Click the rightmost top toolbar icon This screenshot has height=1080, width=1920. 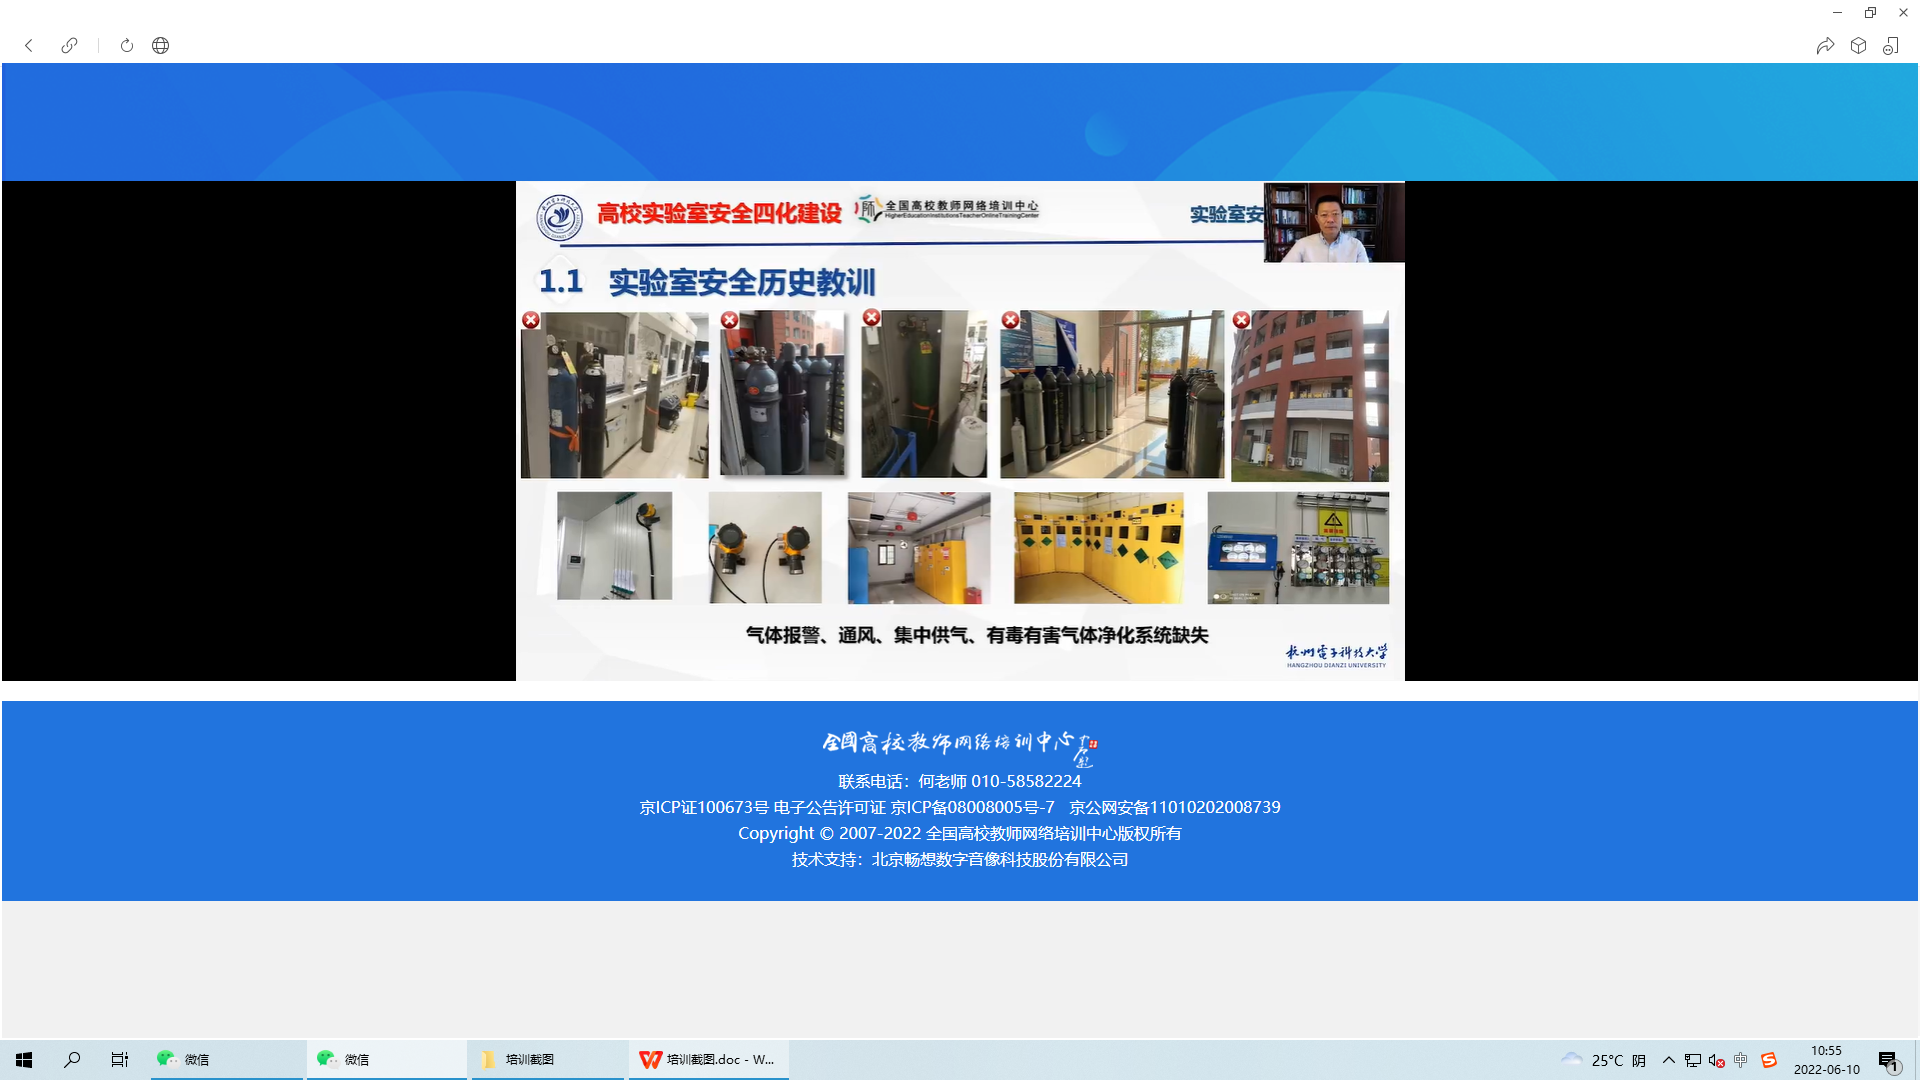point(1891,46)
